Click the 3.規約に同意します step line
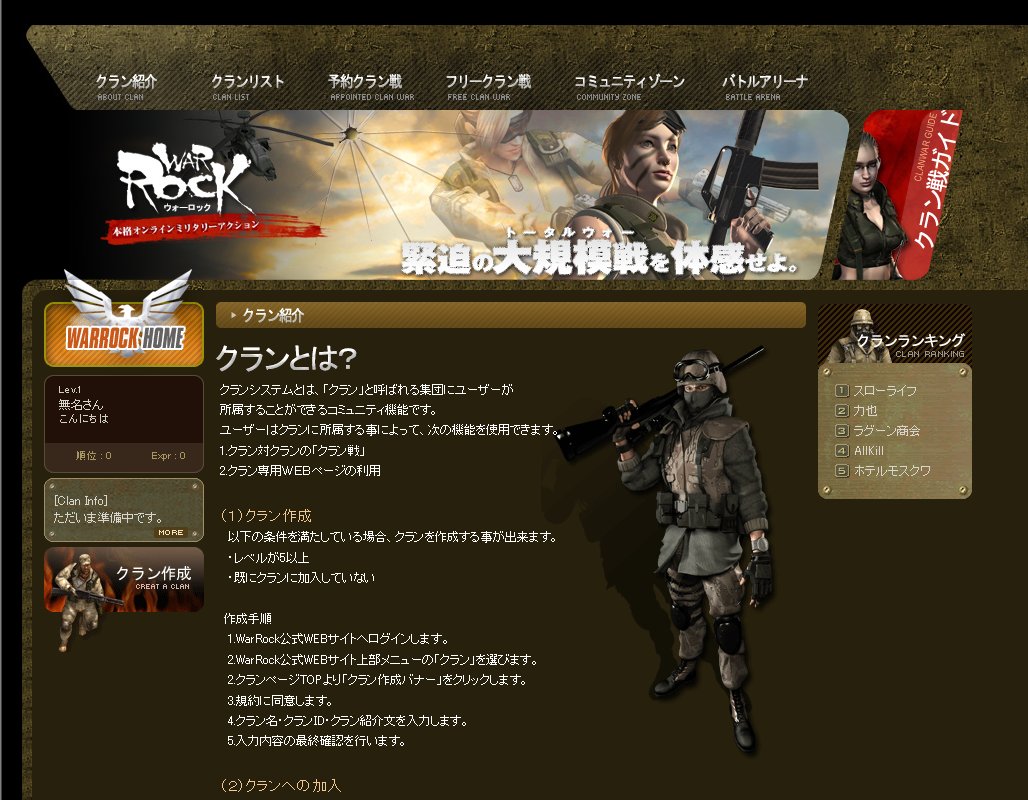 pyautogui.click(x=280, y=700)
